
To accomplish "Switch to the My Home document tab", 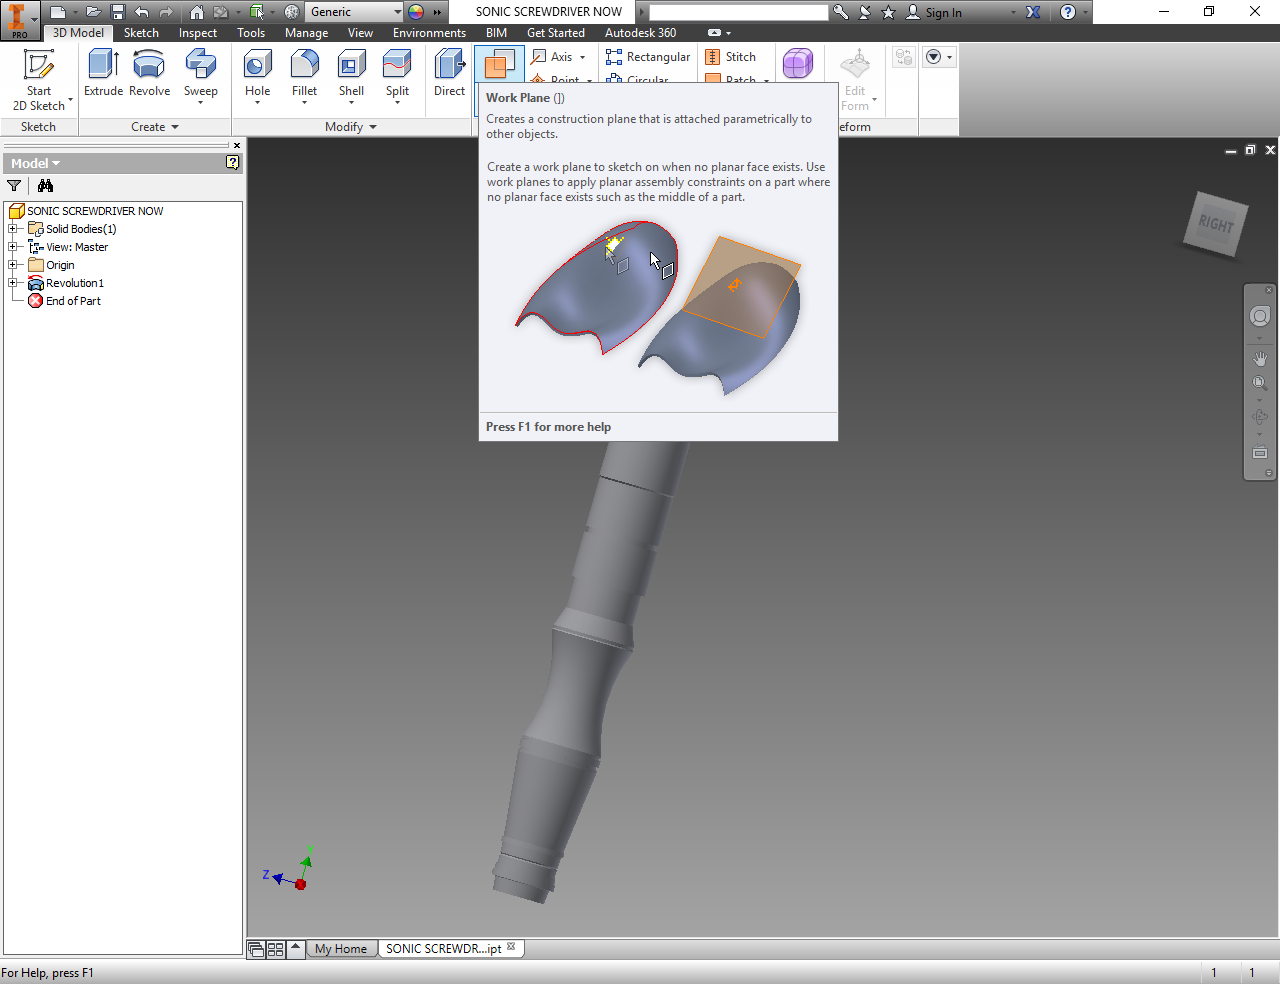I will (341, 949).
